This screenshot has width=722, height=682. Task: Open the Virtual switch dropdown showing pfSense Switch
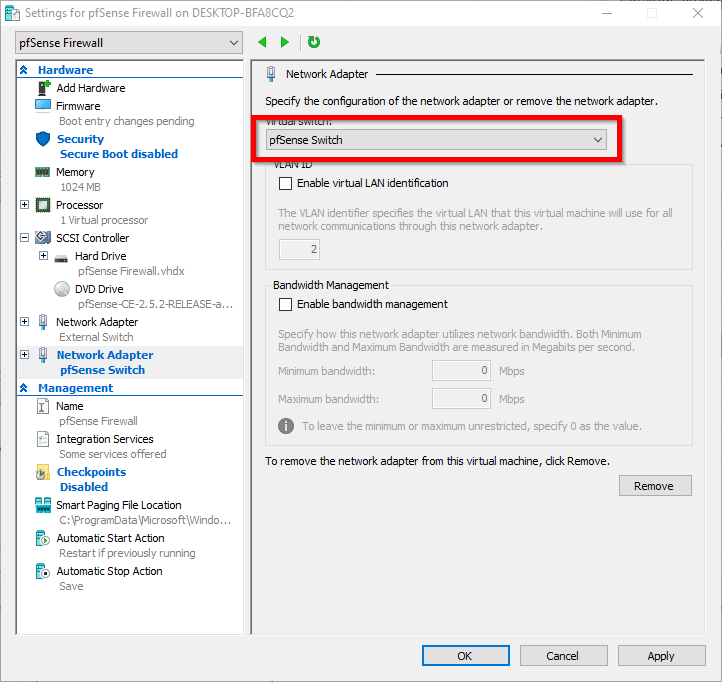436,140
